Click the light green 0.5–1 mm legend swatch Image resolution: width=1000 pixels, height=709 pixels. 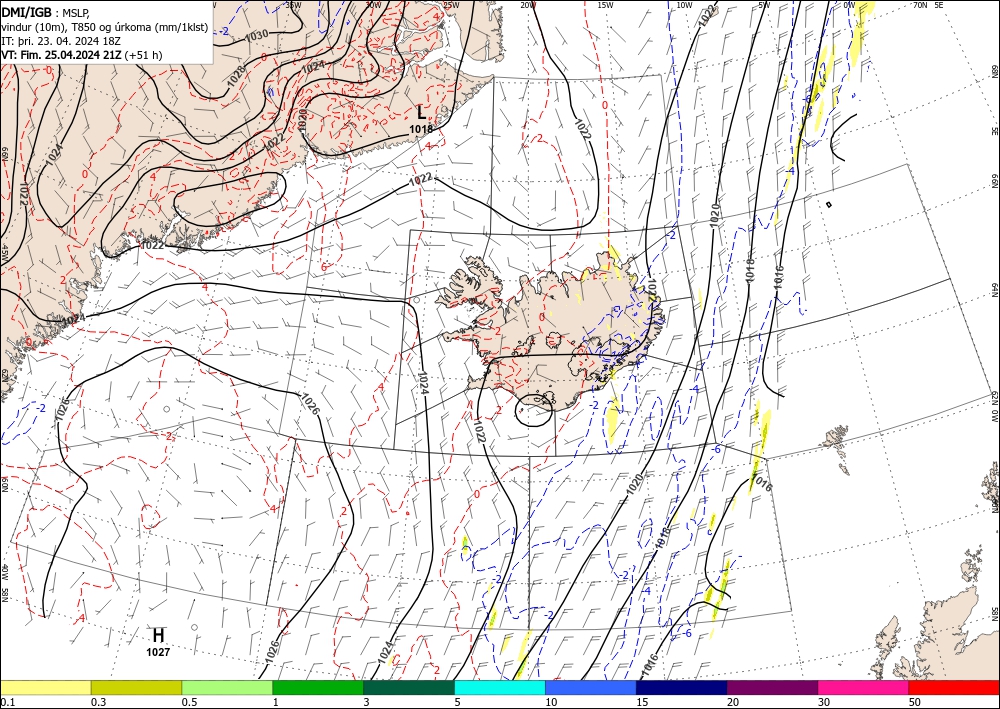click(227, 687)
